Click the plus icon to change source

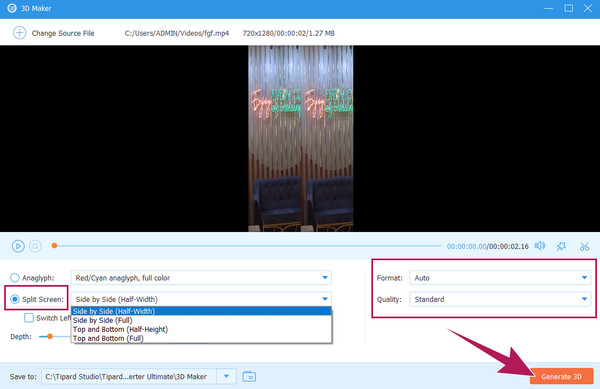pyautogui.click(x=20, y=33)
